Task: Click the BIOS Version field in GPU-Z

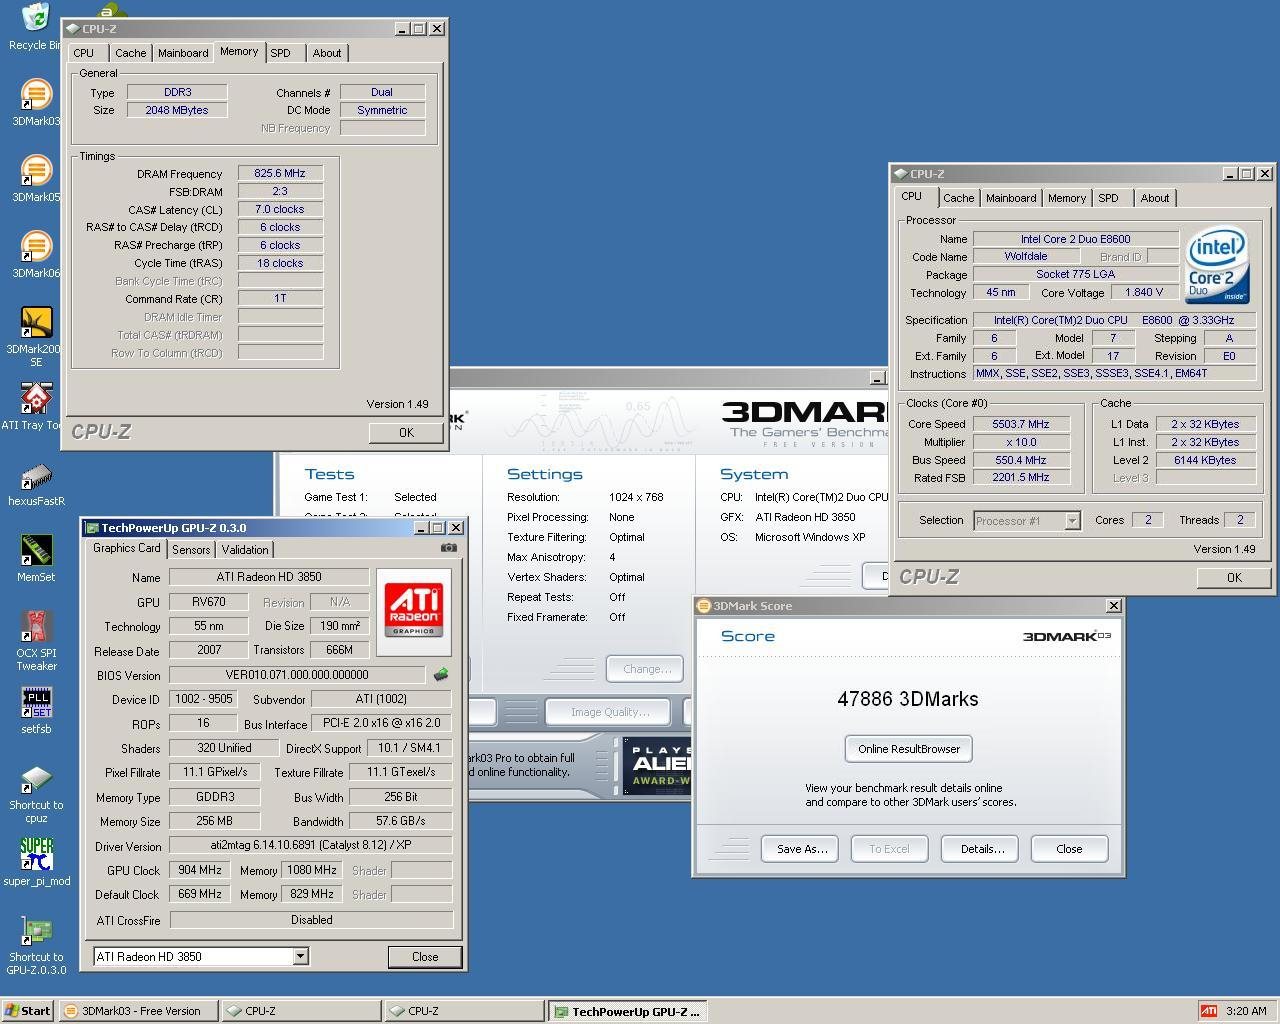Action: point(297,675)
